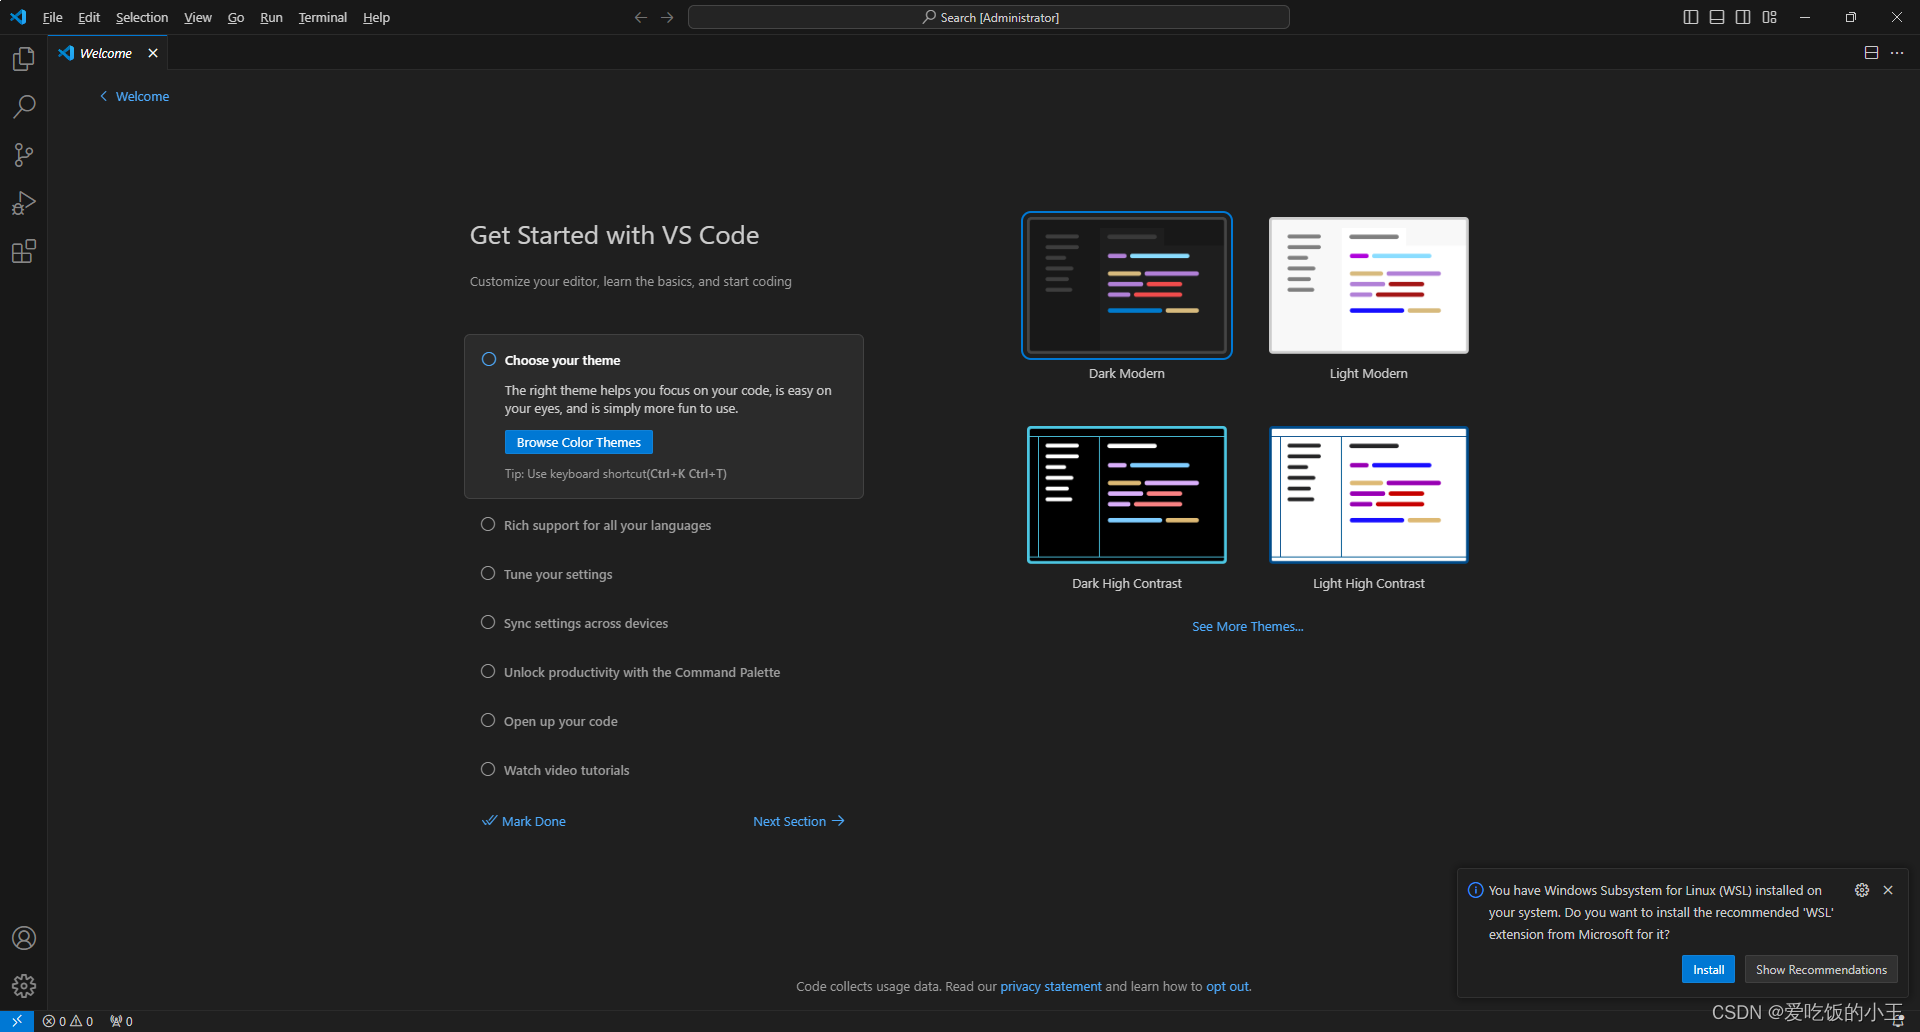Click the Mark Done link
Image resolution: width=1920 pixels, height=1032 pixels.
(x=524, y=821)
